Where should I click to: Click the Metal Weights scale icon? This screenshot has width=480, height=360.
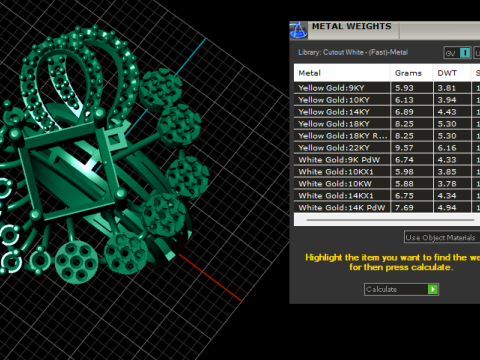(x=299, y=30)
